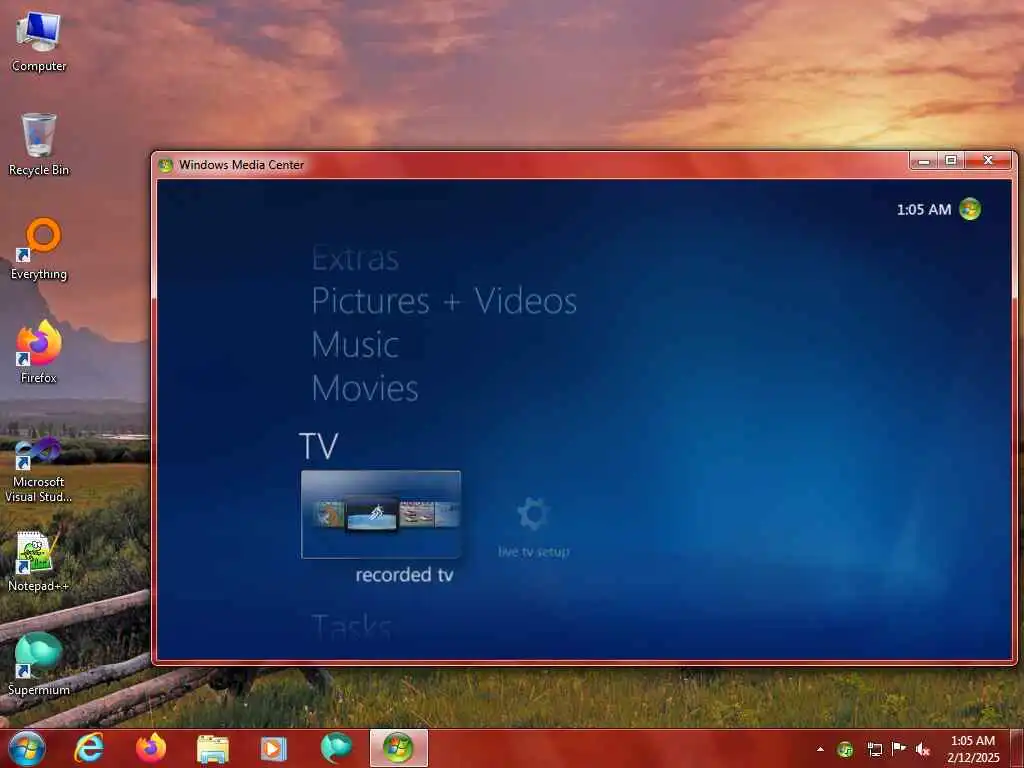
Task: Select the Supermium desktop shortcut
Action: pyautogui.click(x=39, y=664)
